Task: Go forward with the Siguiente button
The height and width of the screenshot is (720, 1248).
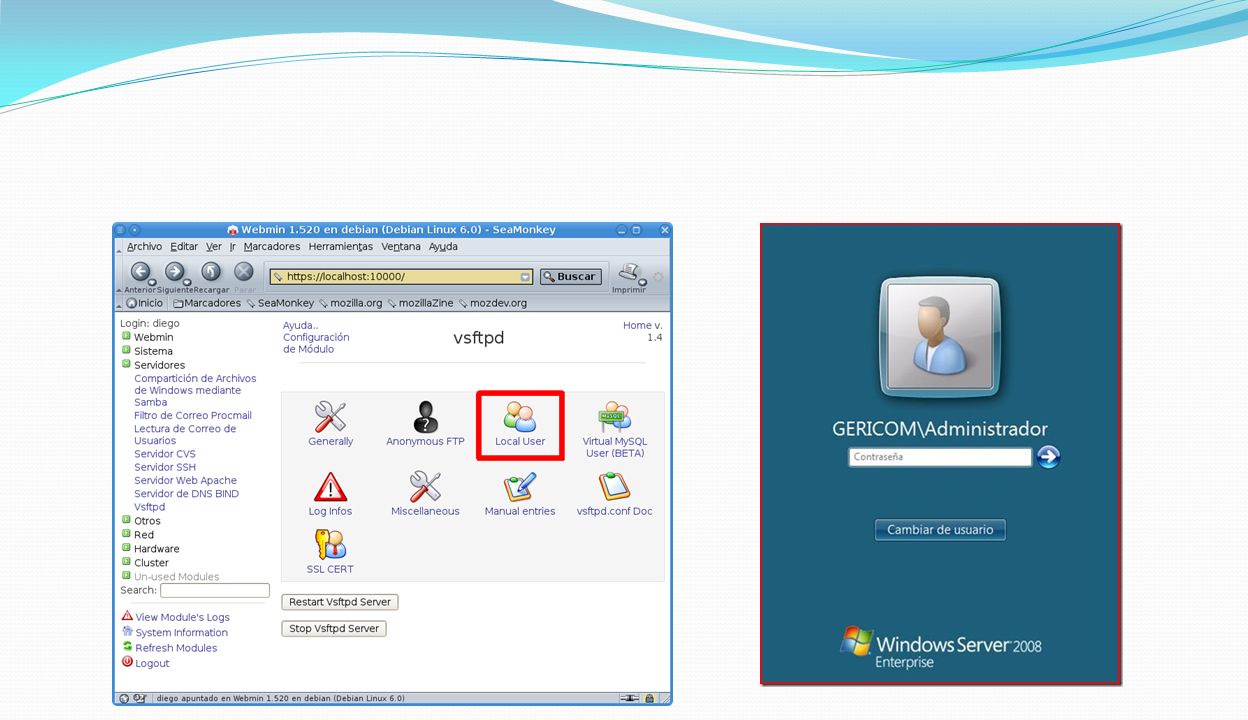Action: pyautogui.click(x=175, y=273)
